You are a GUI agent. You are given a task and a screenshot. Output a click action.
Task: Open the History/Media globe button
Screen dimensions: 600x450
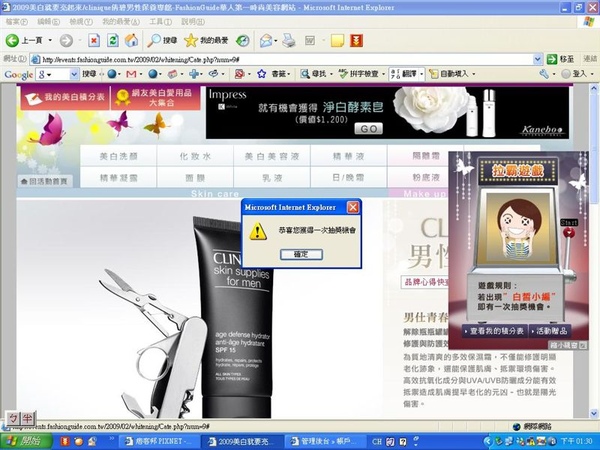click(243, 40)
